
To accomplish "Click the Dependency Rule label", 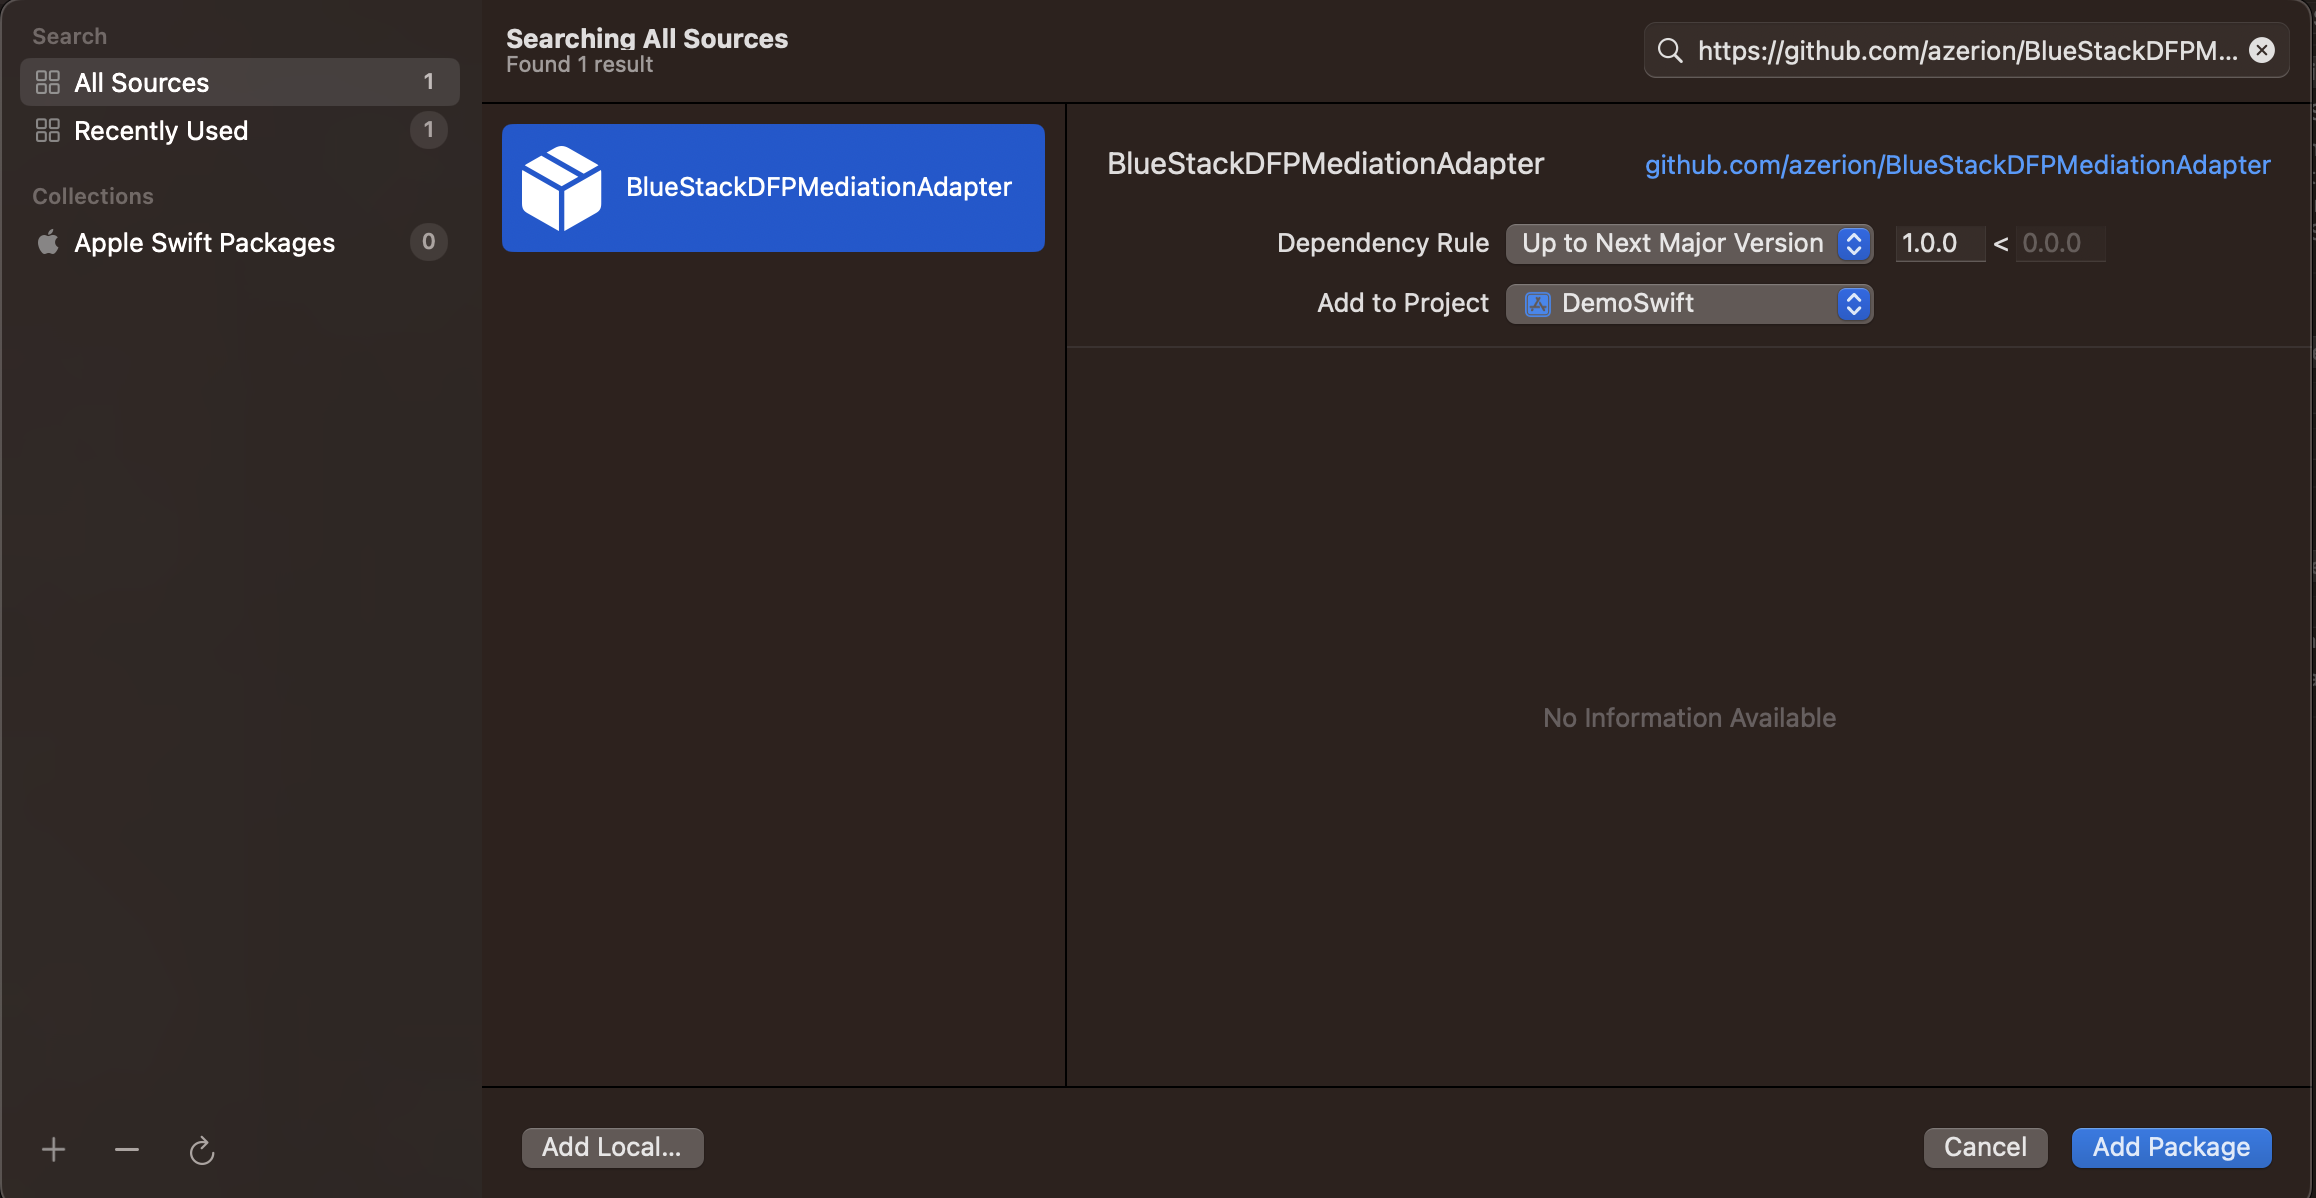I will (x=1383, y=243).
